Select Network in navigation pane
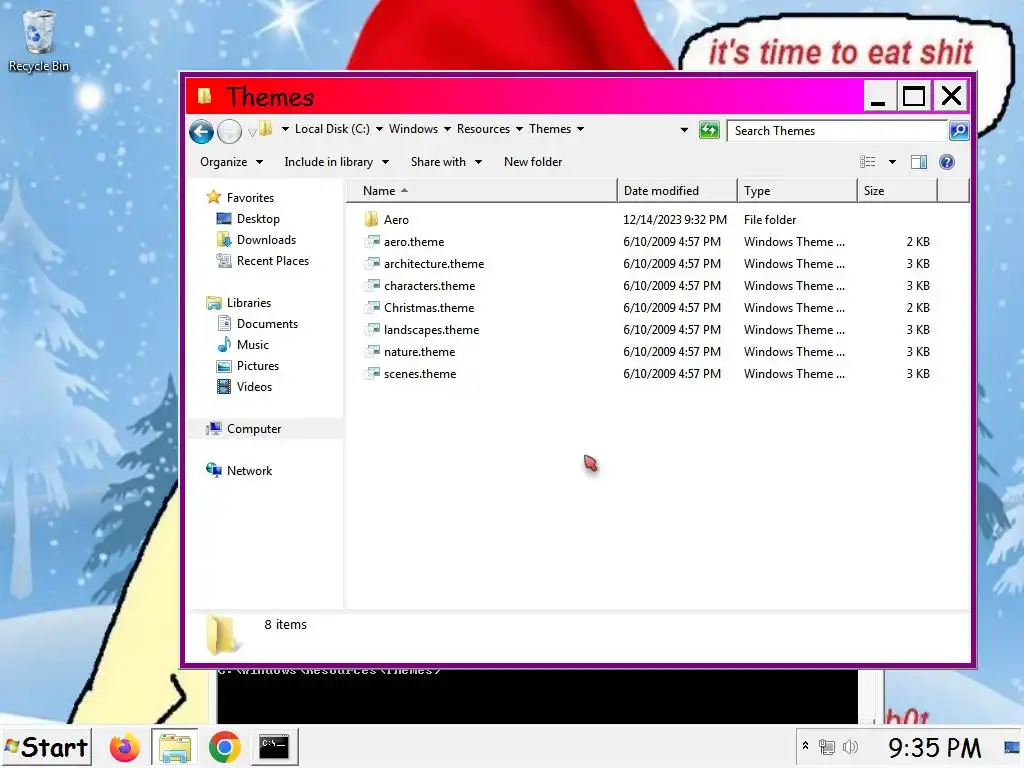The image size is (1024, 768). [x=238, y=470]
